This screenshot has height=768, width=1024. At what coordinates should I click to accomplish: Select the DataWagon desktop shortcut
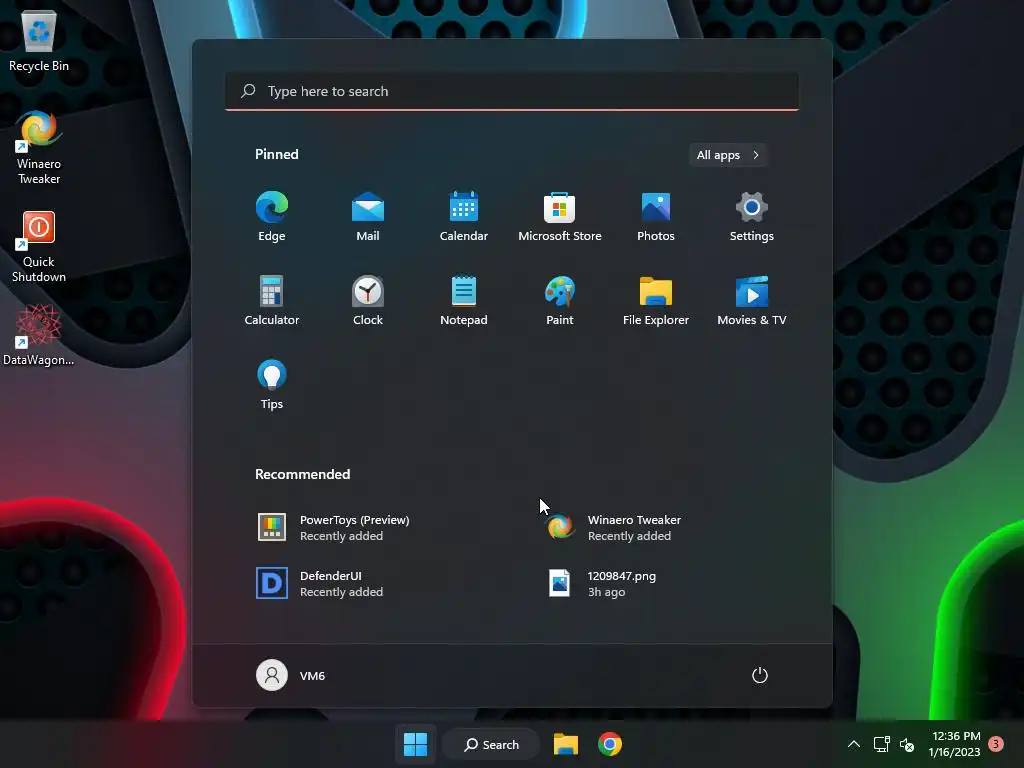[39, 336]
